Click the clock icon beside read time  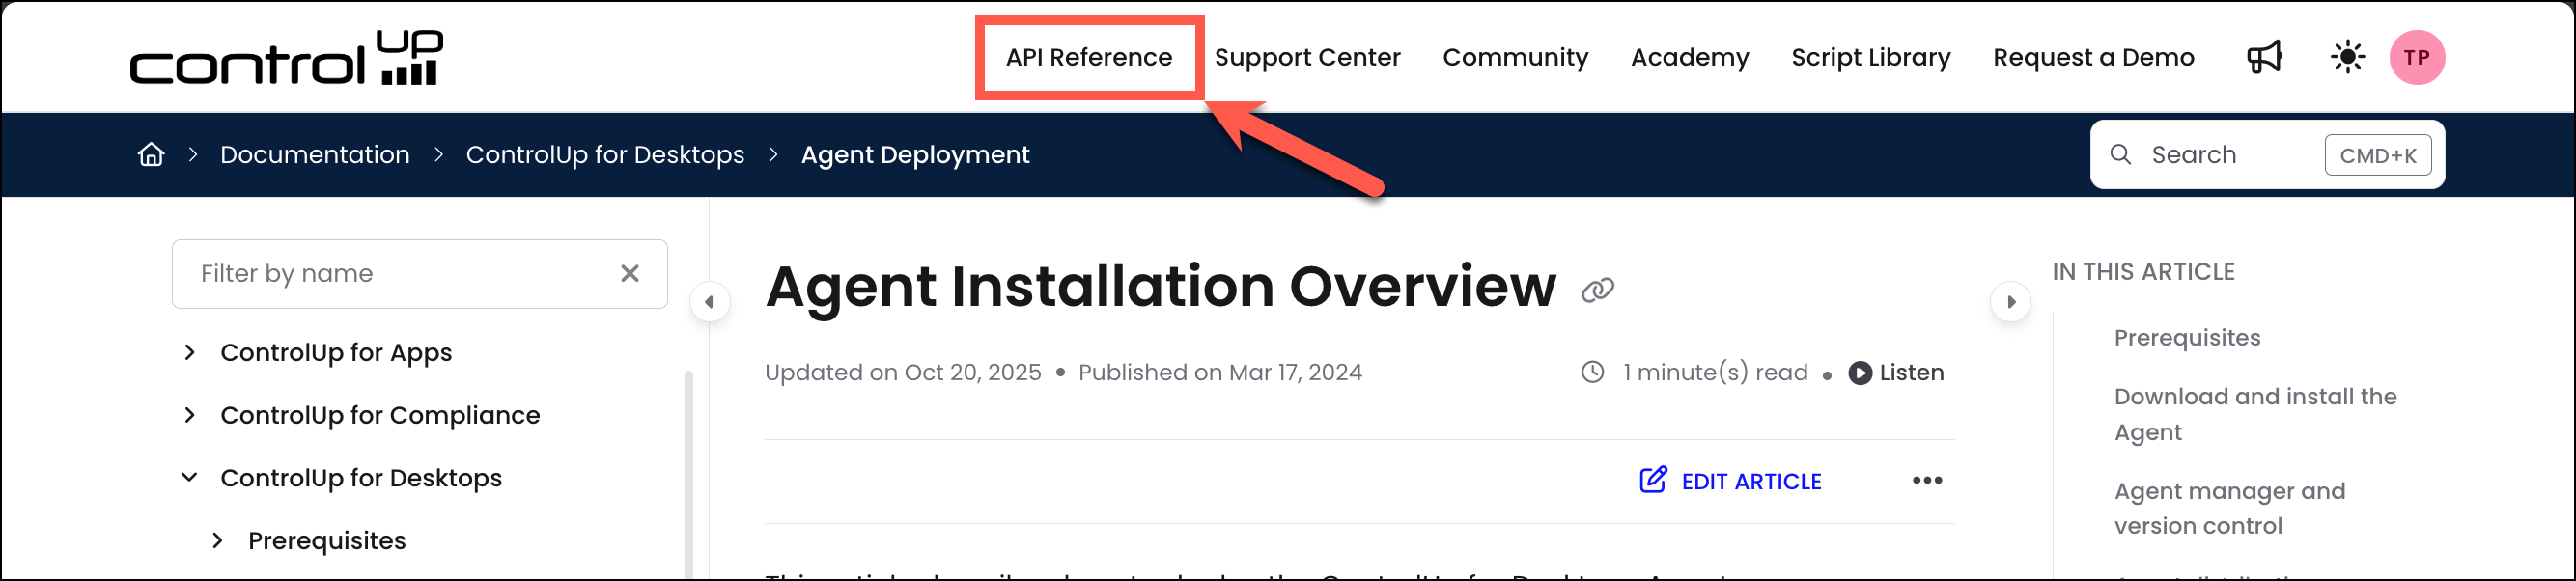click(1592, 372)
